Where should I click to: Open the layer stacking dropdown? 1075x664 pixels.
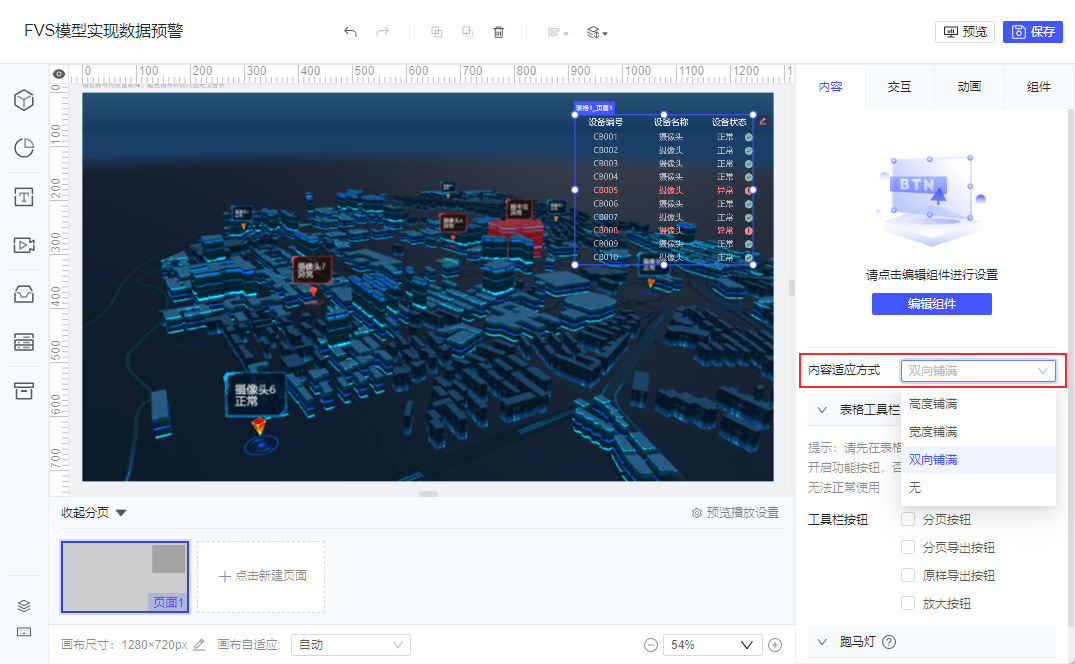pyautogui.click(x=596, y=32)
